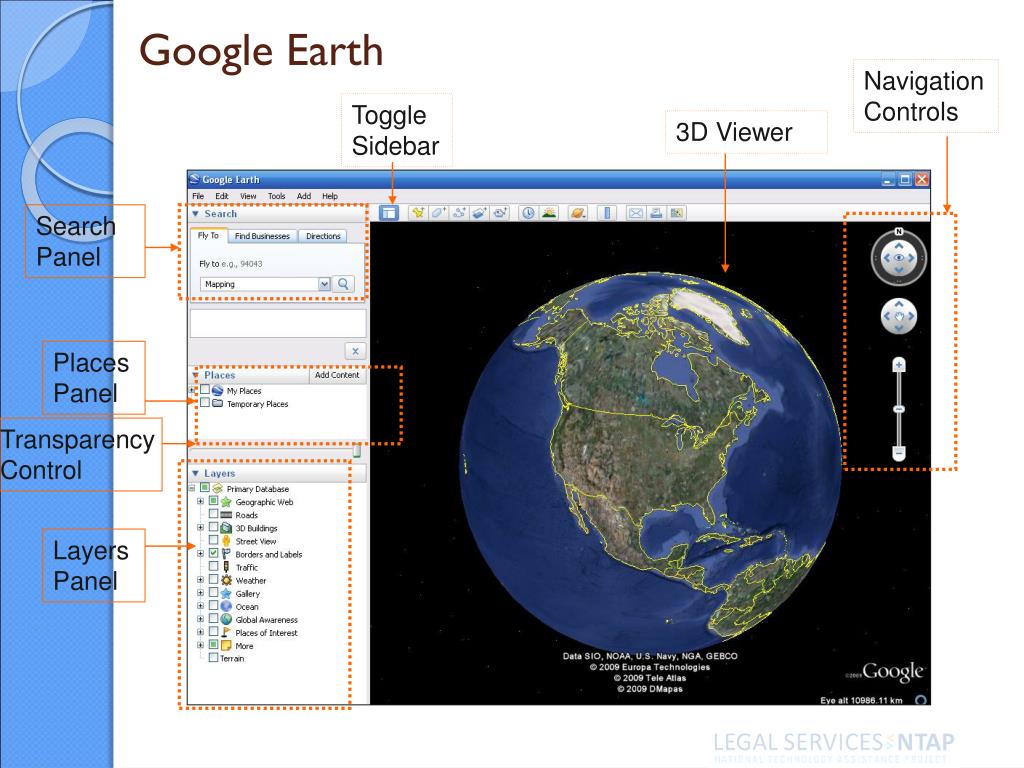Collapse the Places panel triangle

[195, 375]
